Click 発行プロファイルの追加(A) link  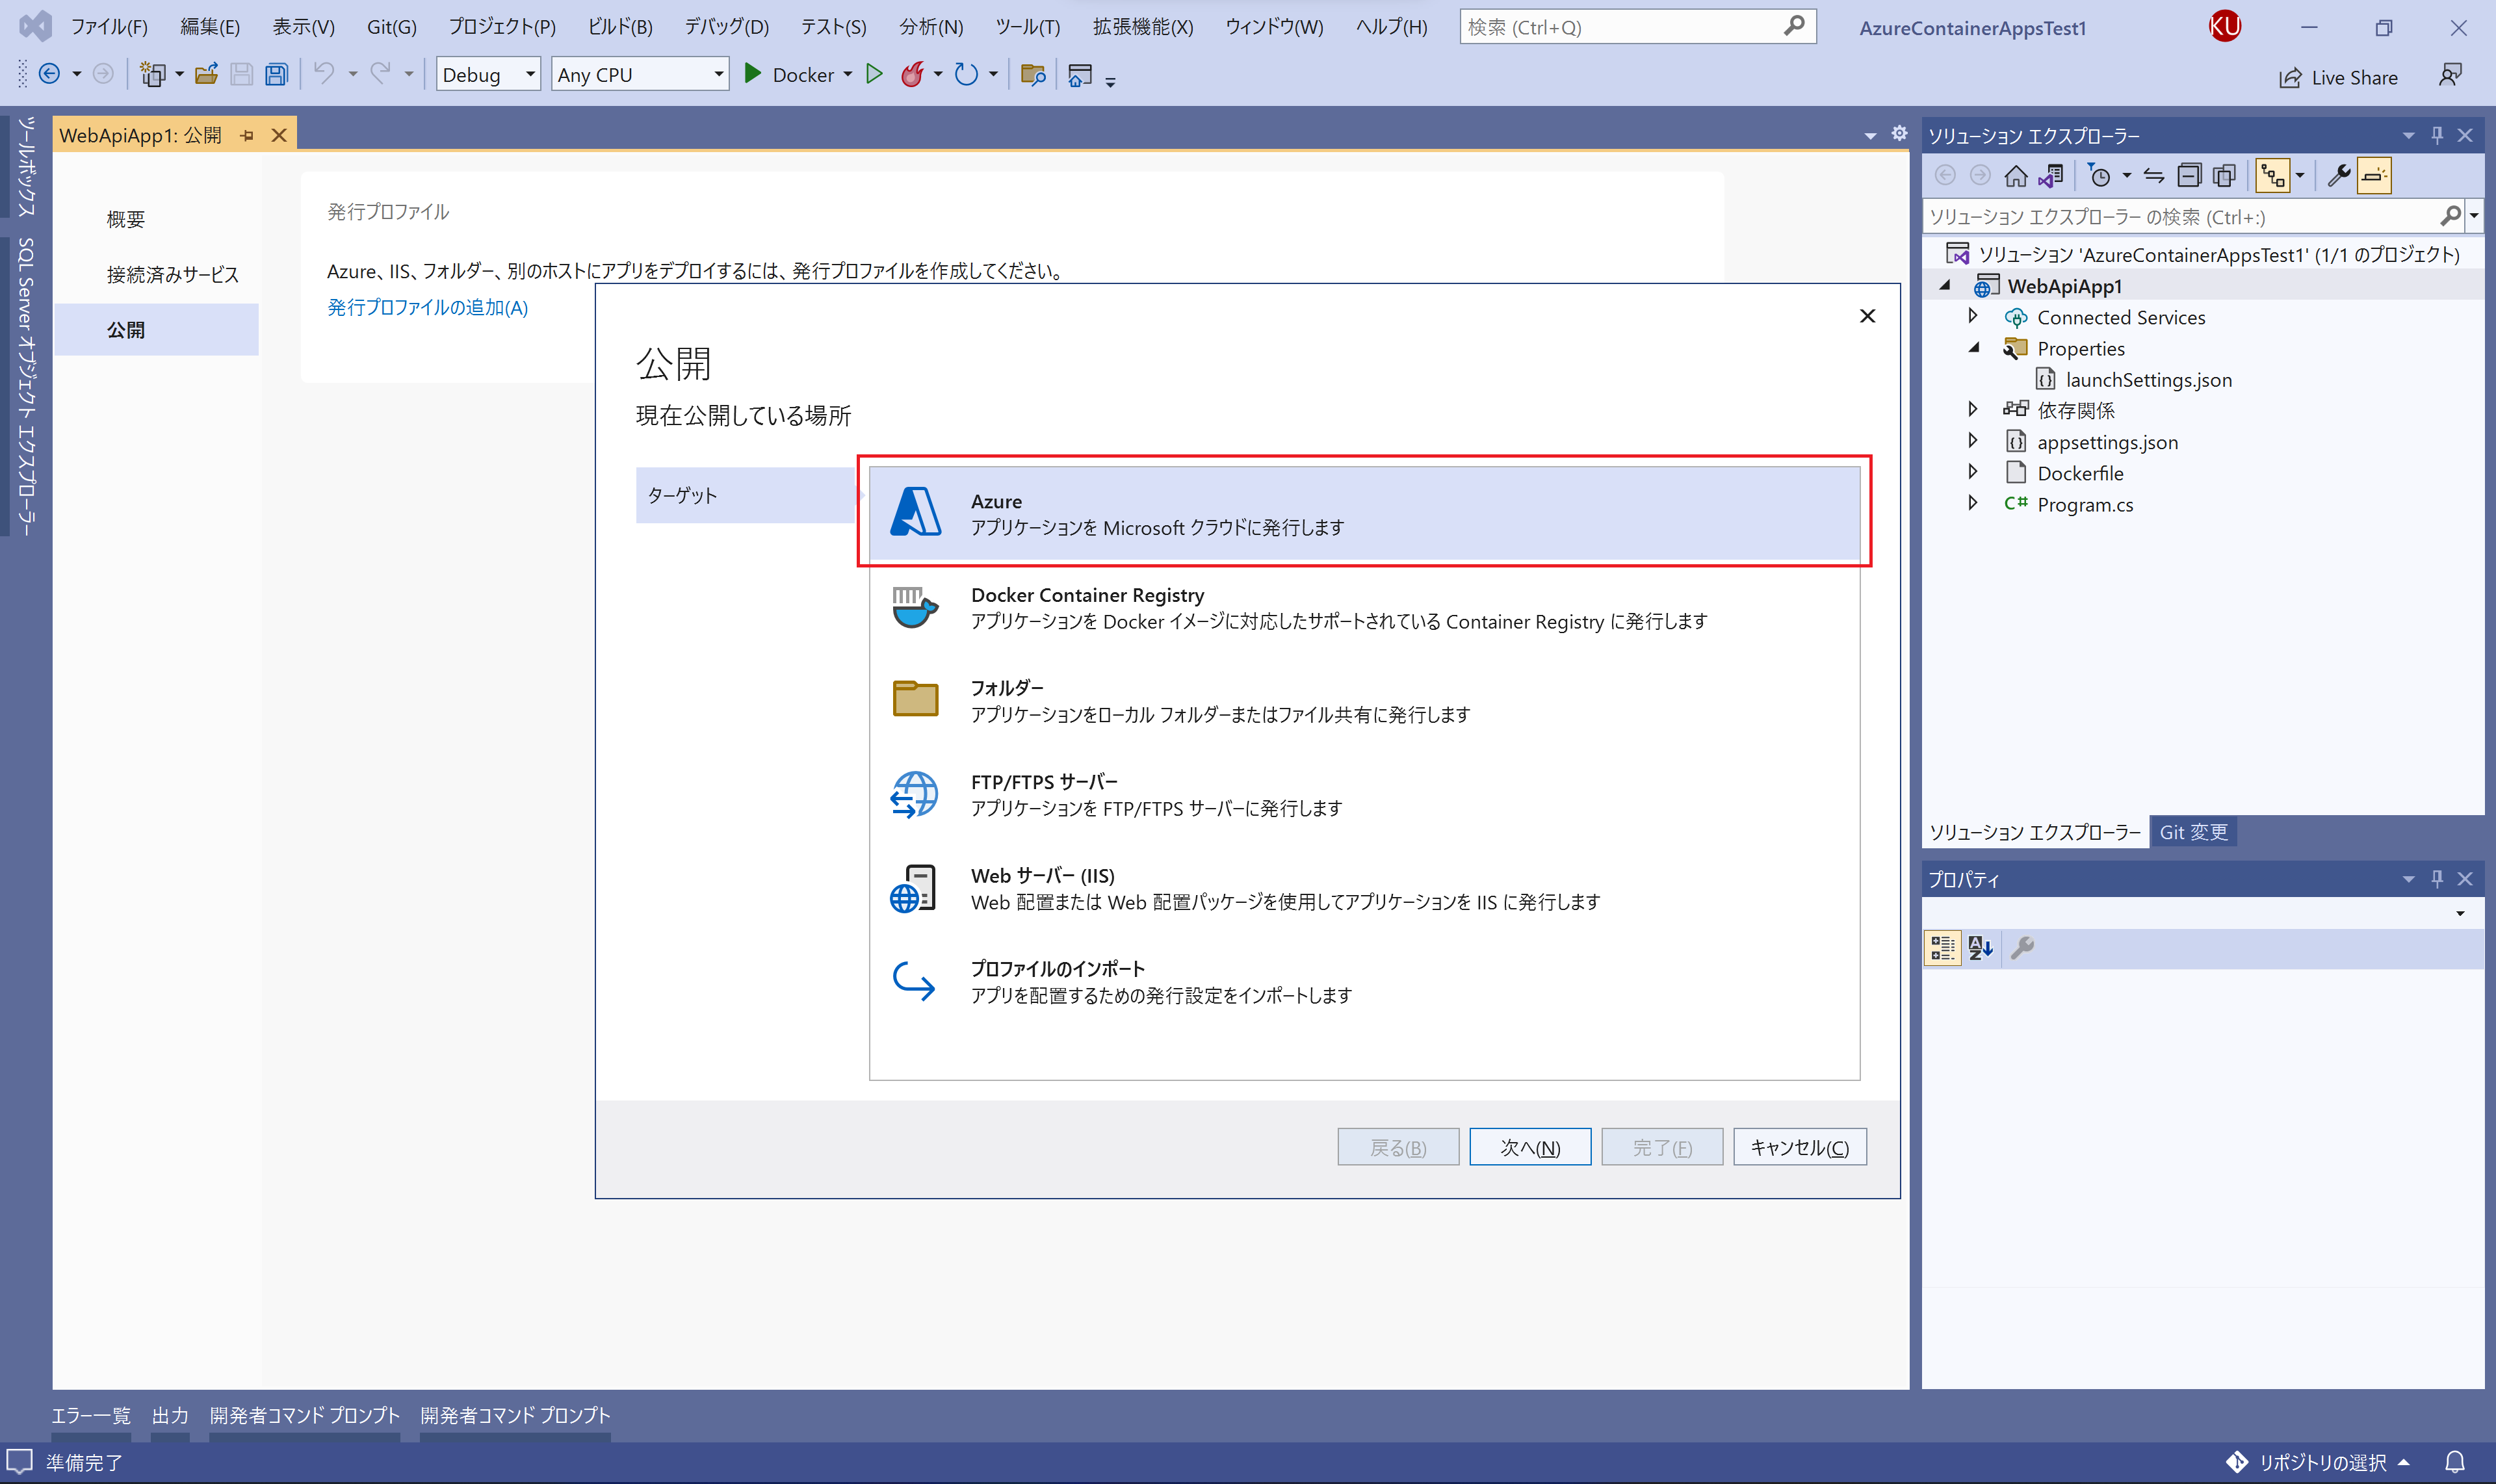tap(428, 308)
